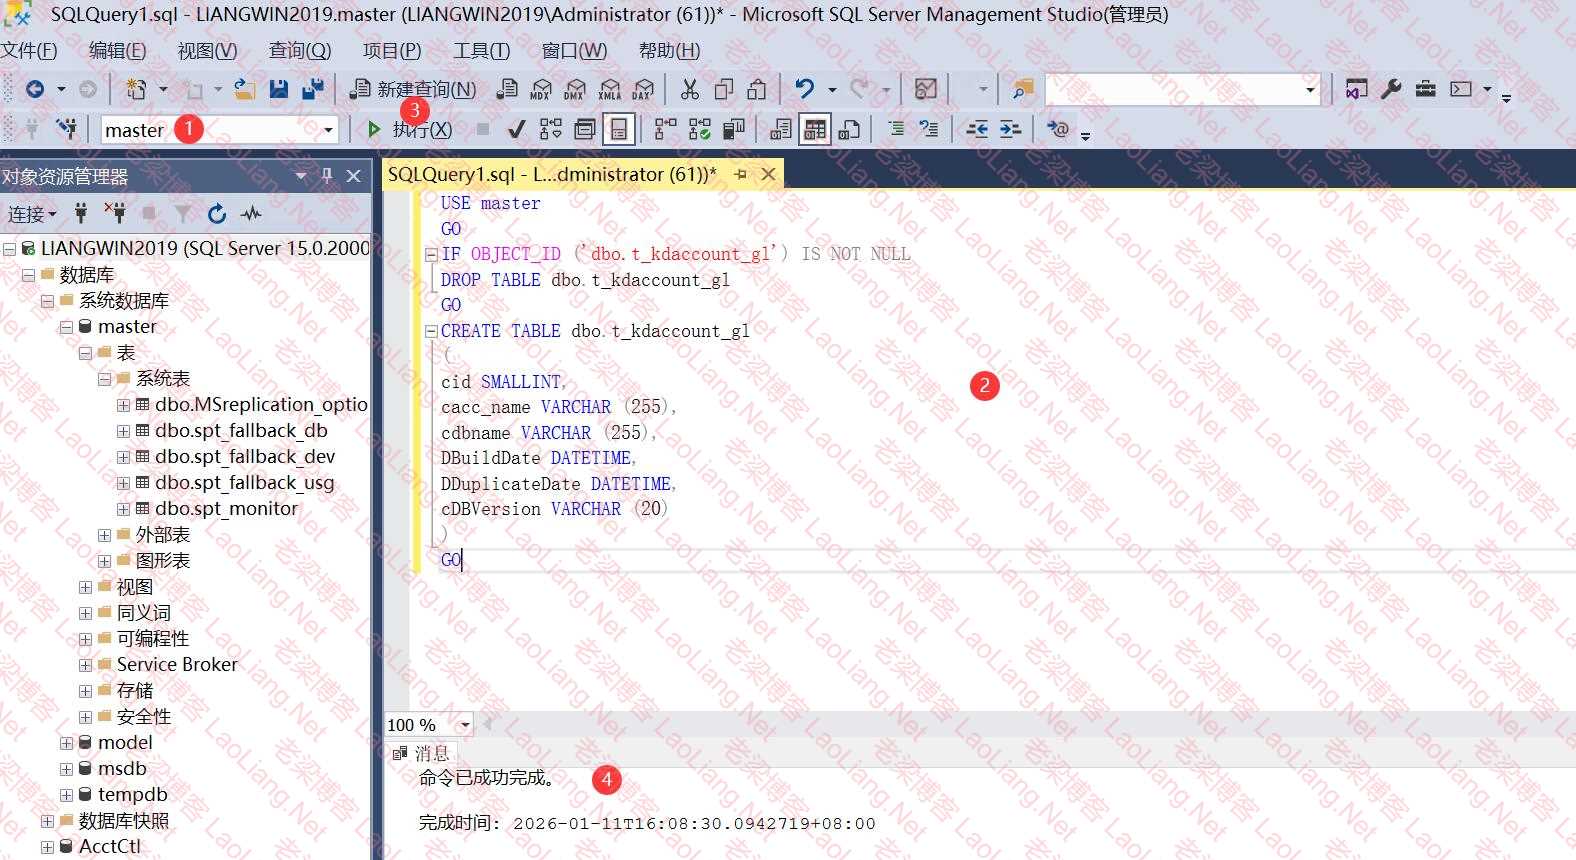The image size is (1576, 860).
Task: Expand the tempdb database node
Action: tap(66, 795)
